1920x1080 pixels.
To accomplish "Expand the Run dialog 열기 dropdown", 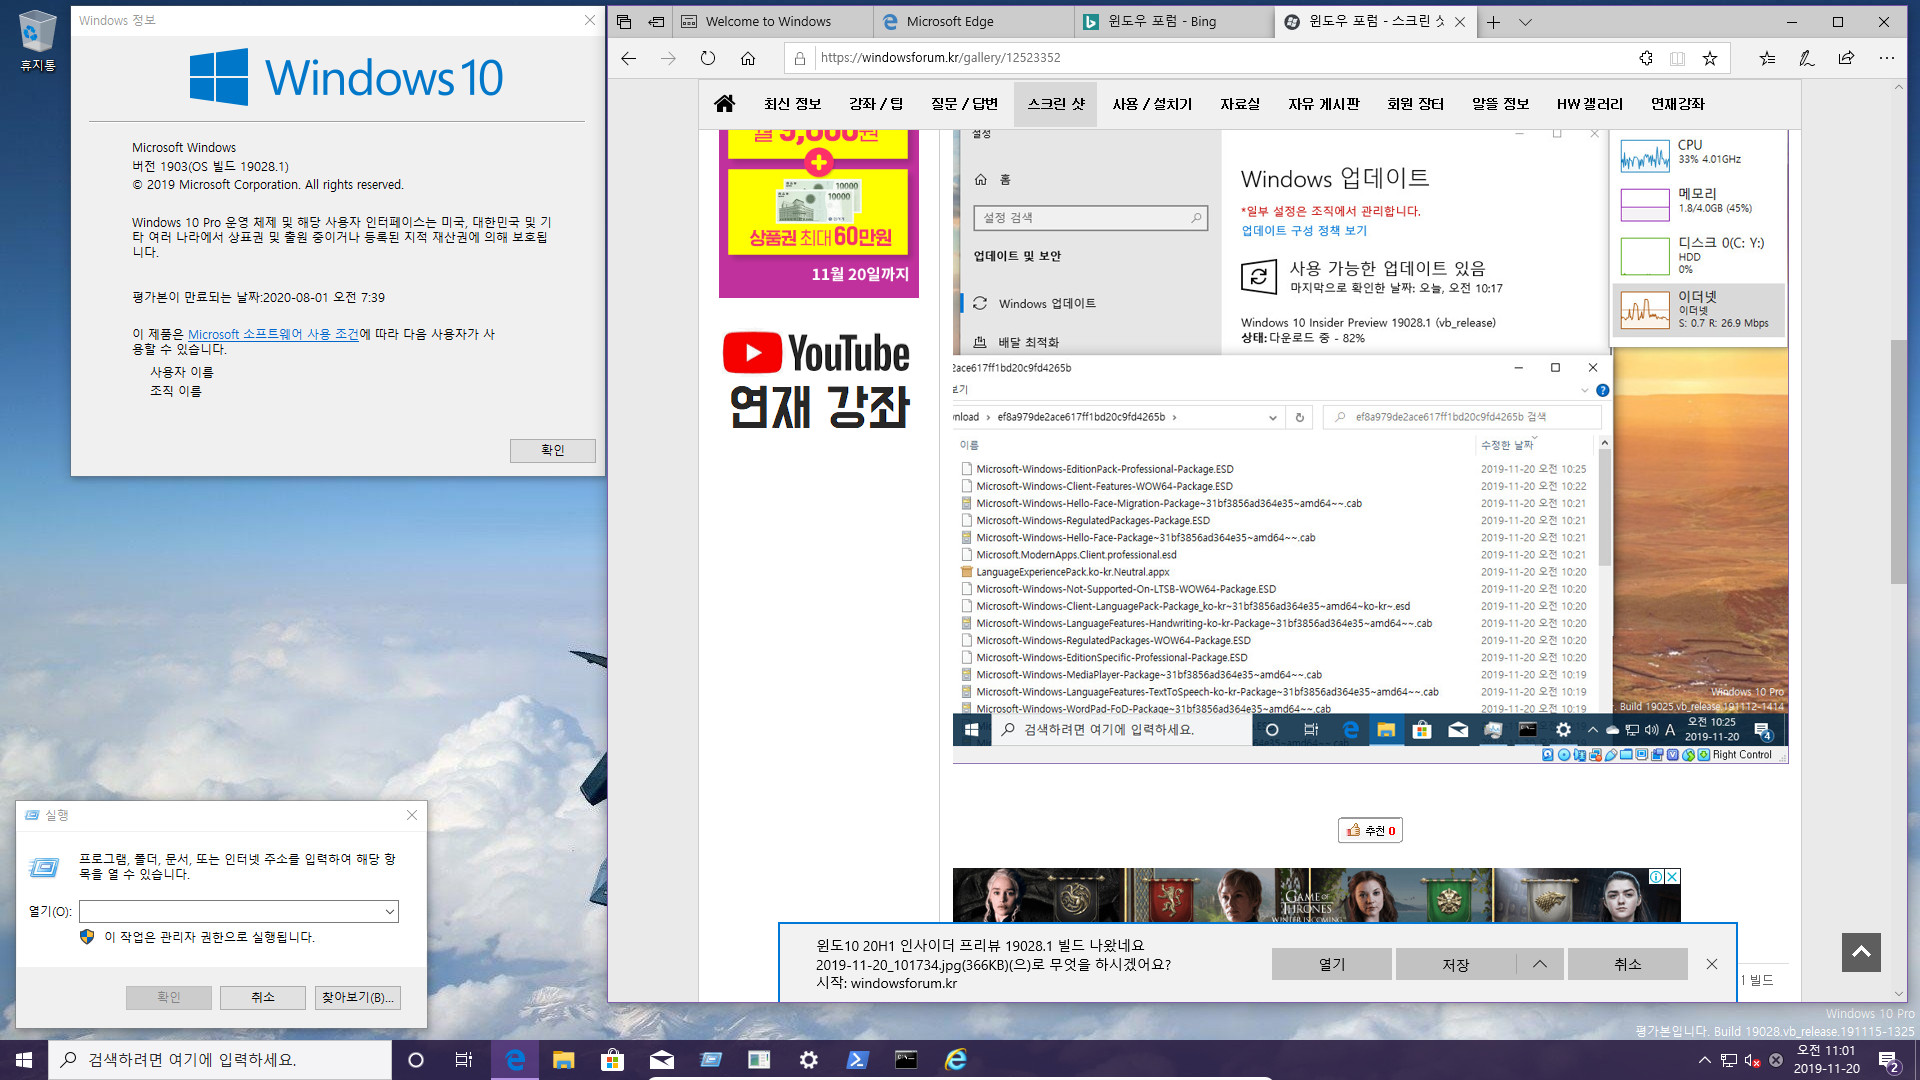I will [x=389, y=911].
